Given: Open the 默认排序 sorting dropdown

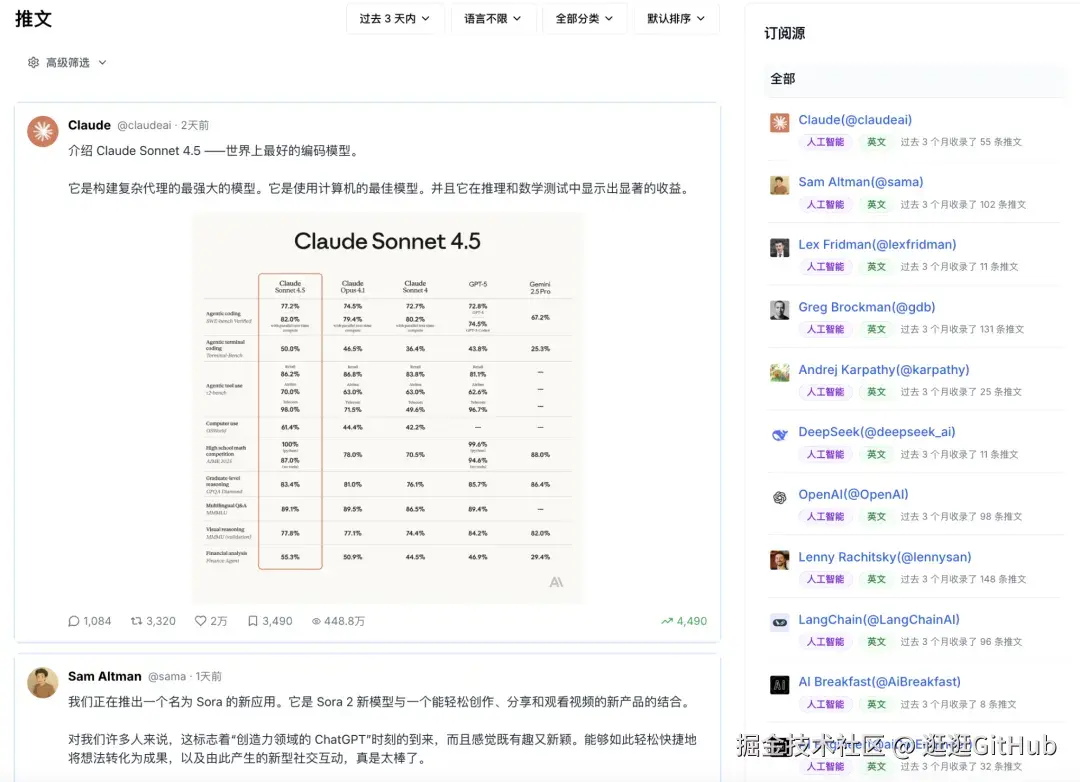Looking at the screenshot, I should [x=676, y=18].
